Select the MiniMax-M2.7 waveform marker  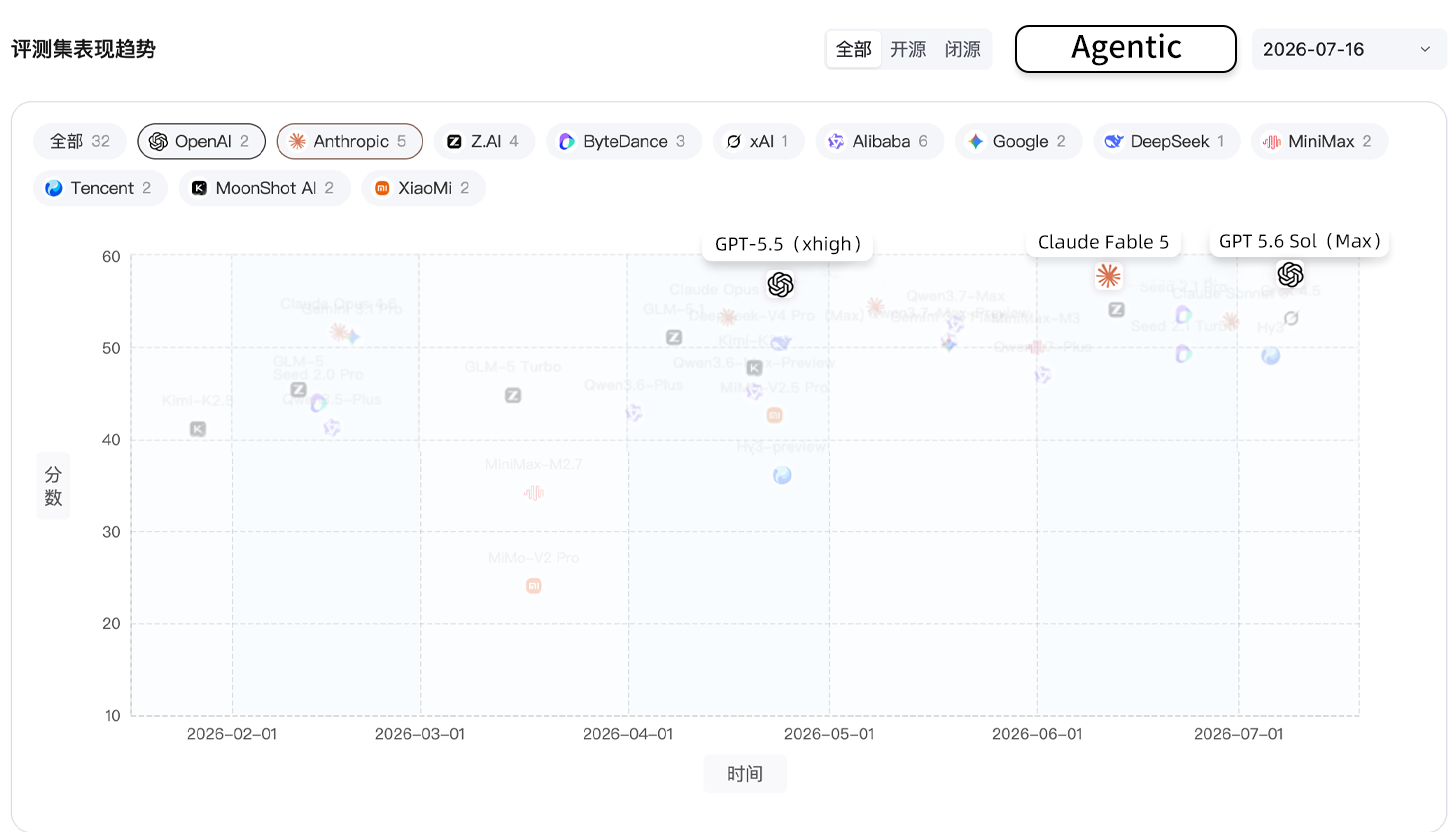[534, 492]
